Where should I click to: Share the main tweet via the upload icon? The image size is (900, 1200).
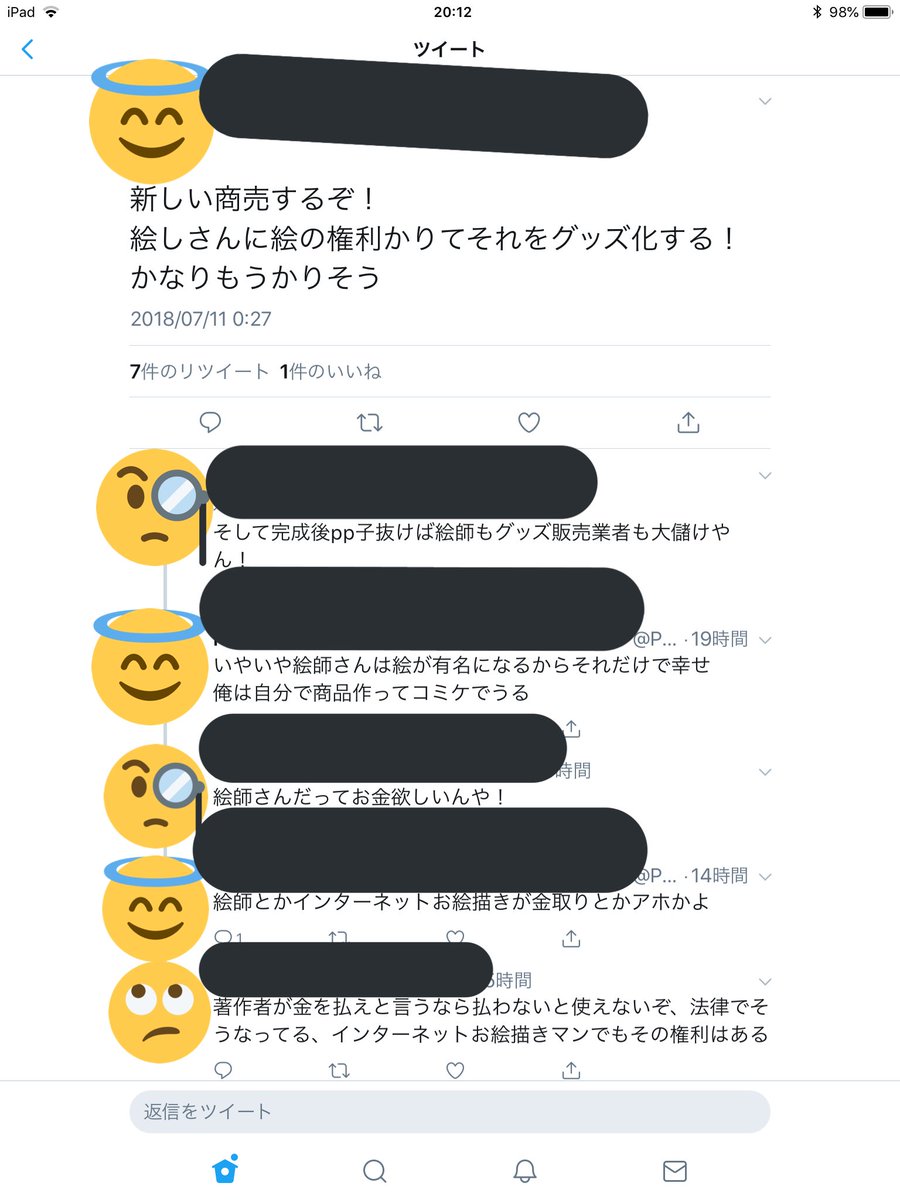click(688, 422)
